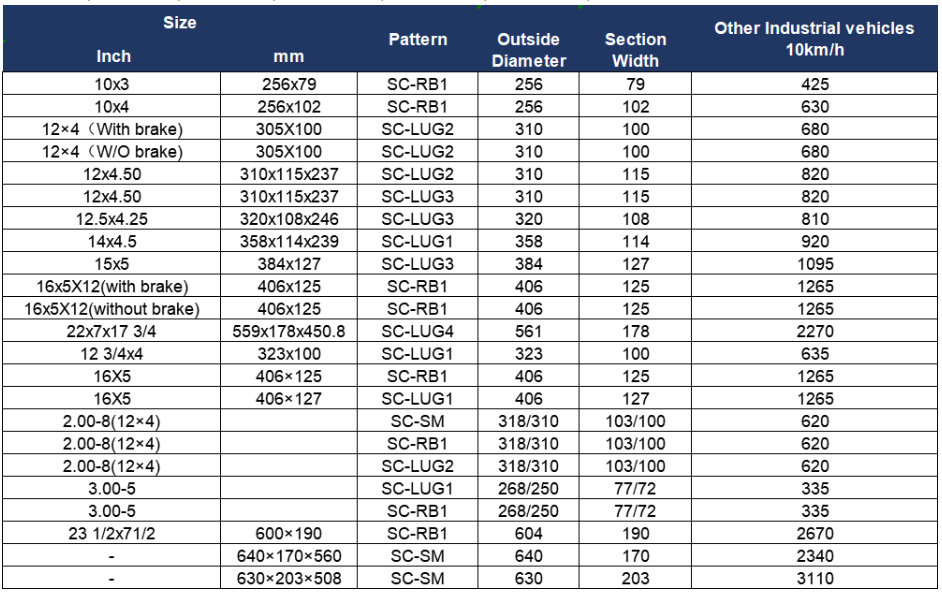
Task: Click the Pattern column header
Action: click(x=418, y=40)
